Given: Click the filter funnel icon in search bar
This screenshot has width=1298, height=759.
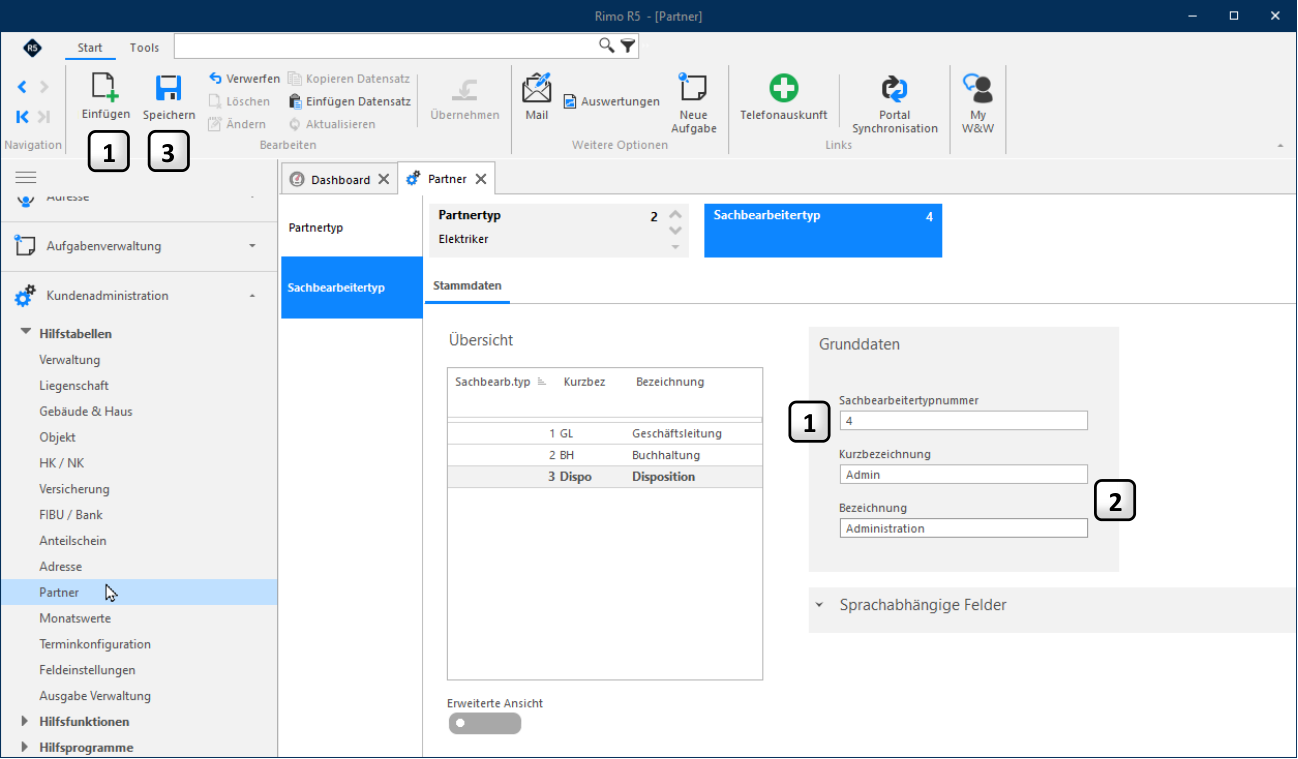Looking at the screenshot, I should point(627,46).
